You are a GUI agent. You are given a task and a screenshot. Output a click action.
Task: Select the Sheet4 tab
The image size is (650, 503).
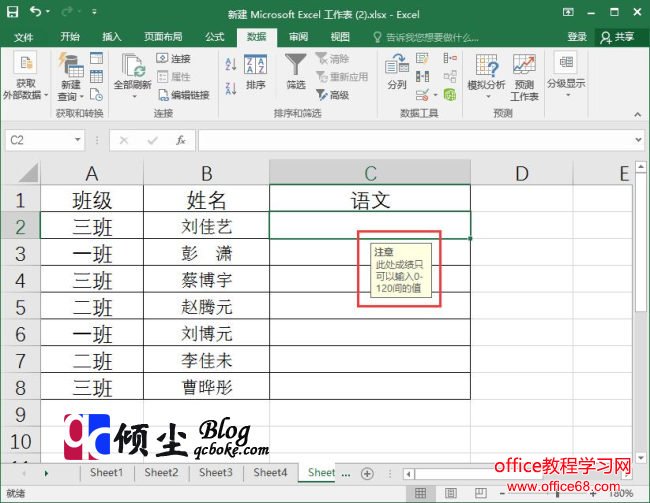point(270,472)
